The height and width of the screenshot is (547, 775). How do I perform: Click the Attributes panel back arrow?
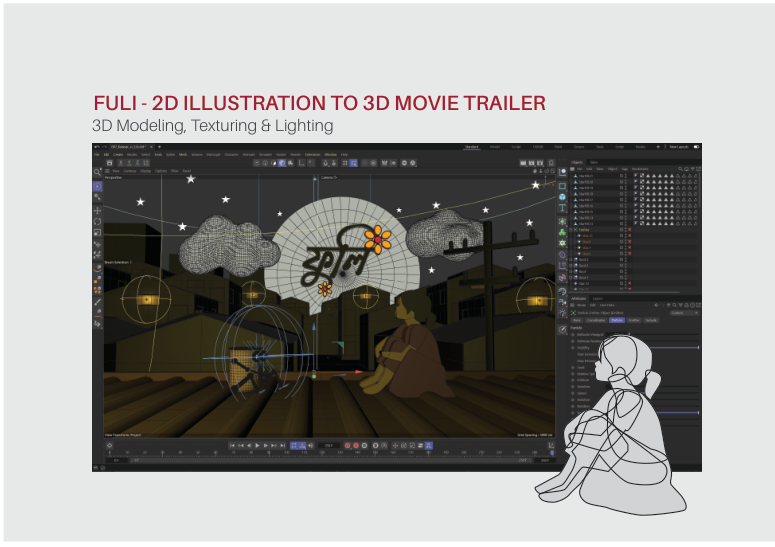tap(657, 305)
